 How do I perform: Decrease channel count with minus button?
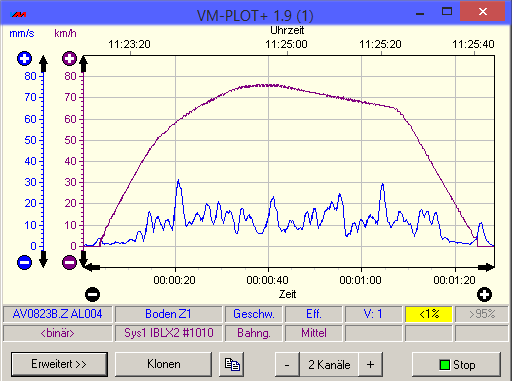287,364
